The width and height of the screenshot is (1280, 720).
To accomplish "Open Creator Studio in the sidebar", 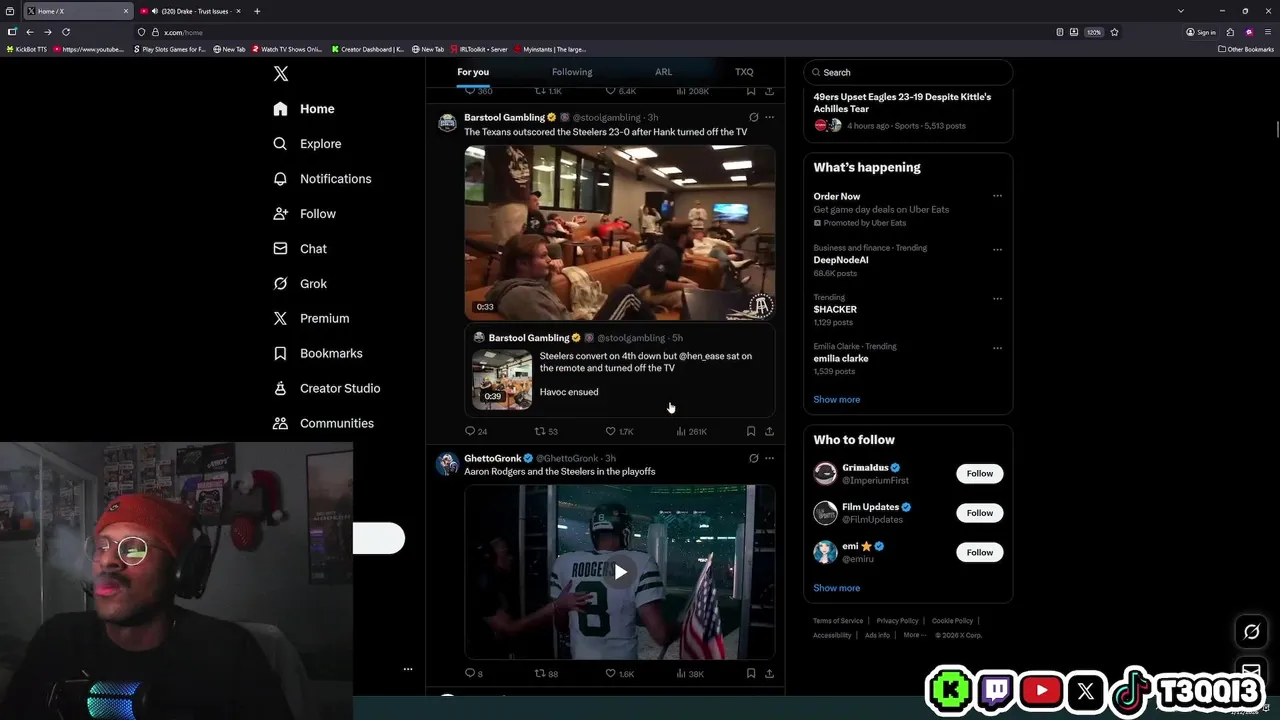I will click(326, 389).
